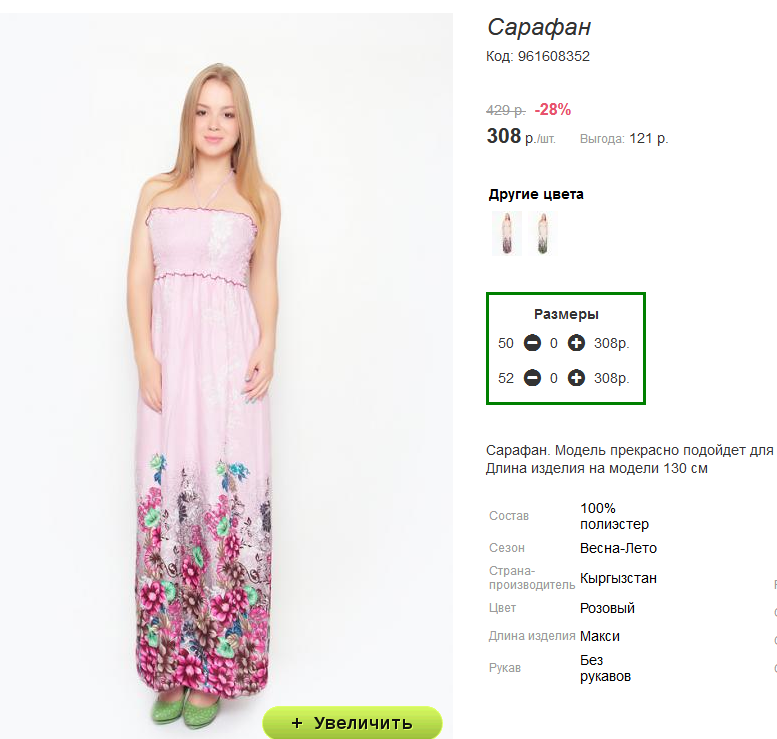The width and height of the screenshot is (777, 739).
Task: Select the first thumbnail under Другие цвета
Action: coord(506,233)
